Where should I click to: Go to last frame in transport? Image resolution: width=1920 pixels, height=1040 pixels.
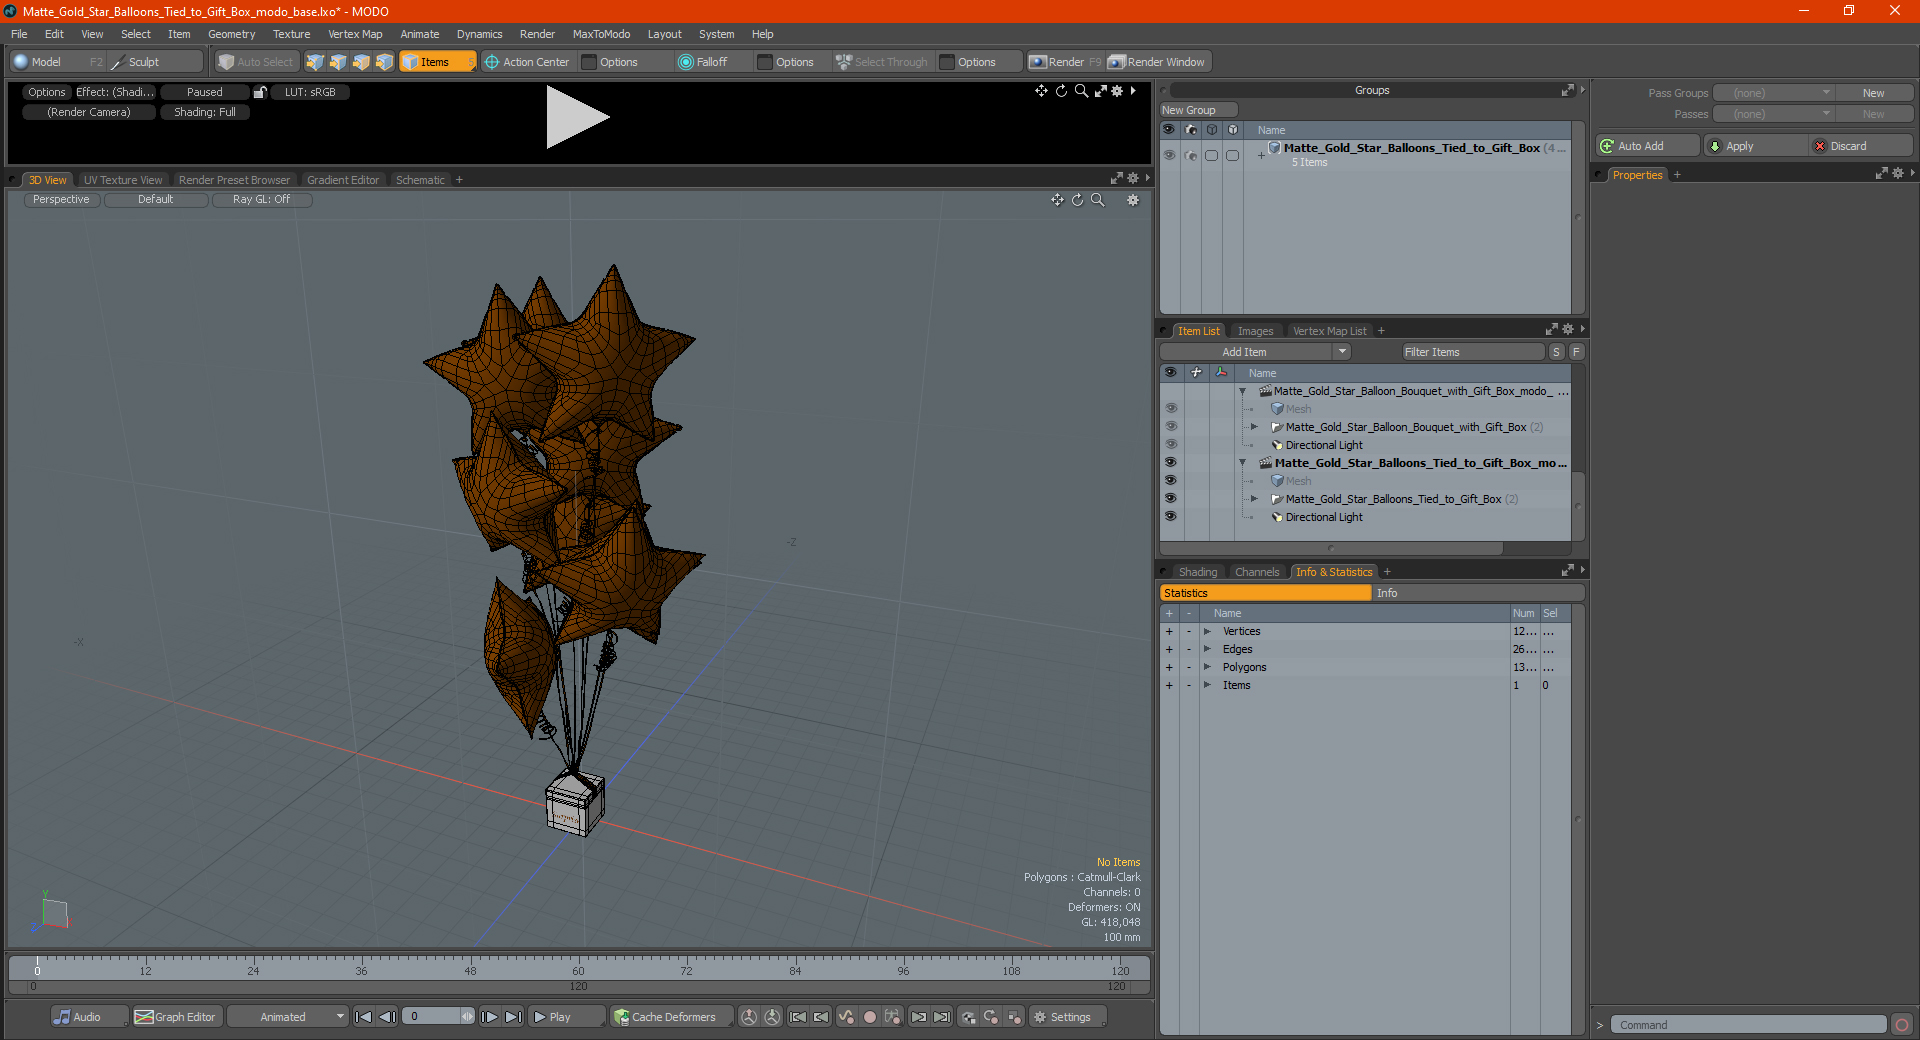click(x=513, y=1017)
